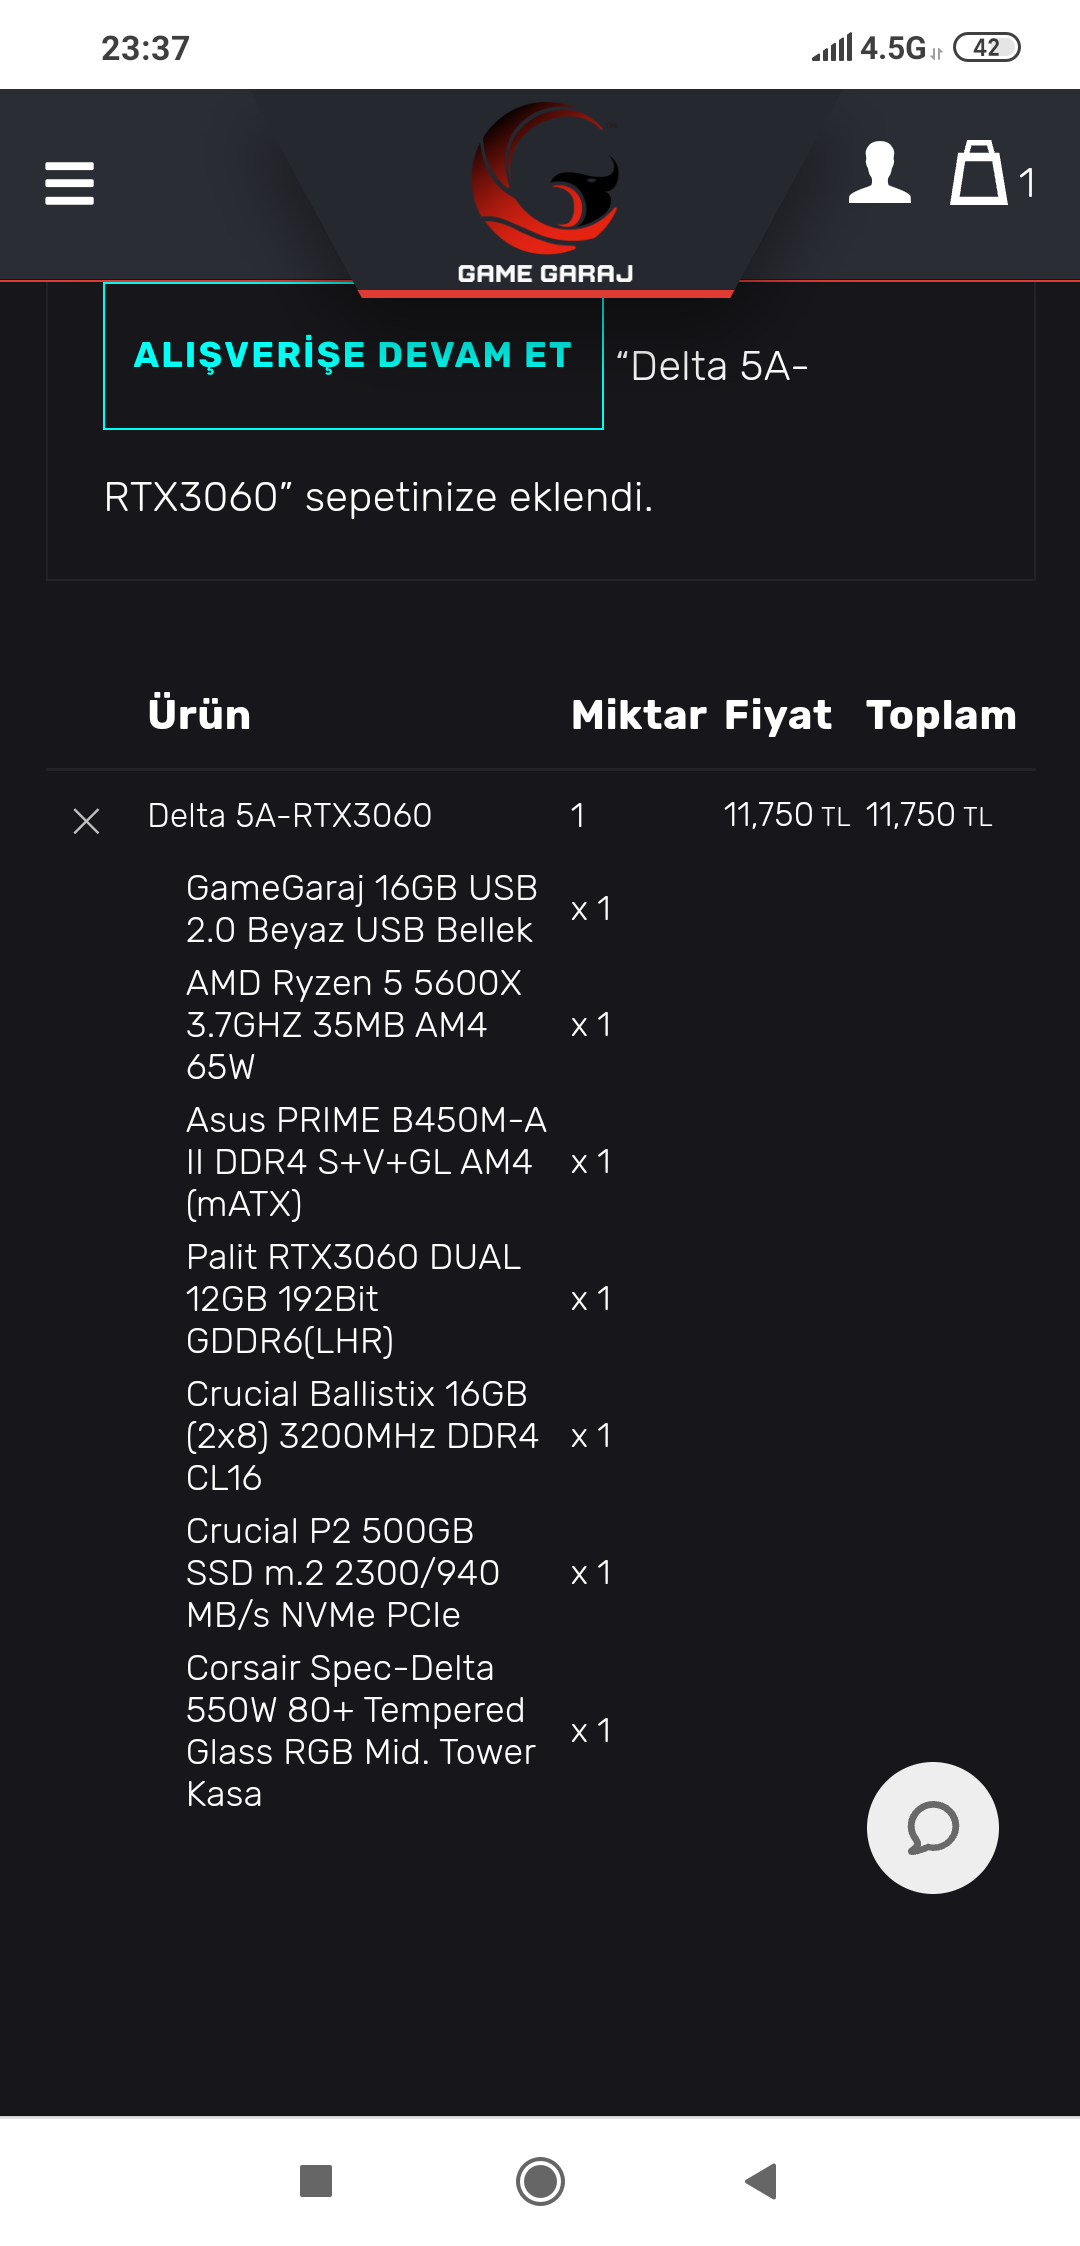Select Crucial P2 500GB SSD item

343,1573
